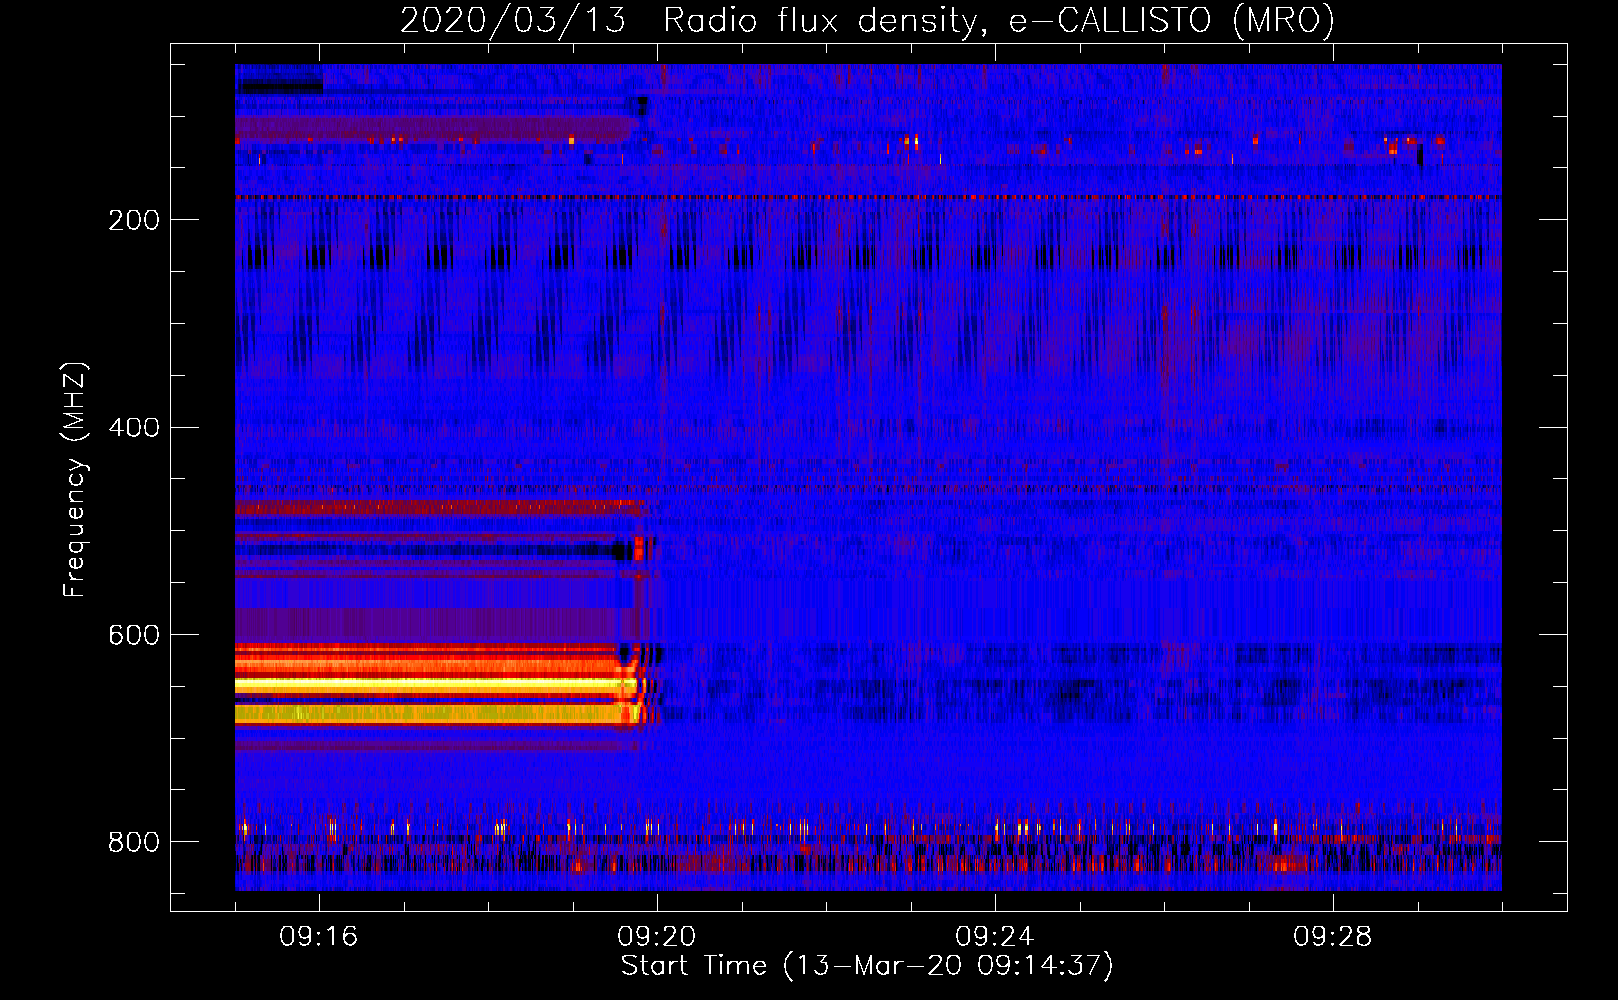Screen dimensions: 1618x1000
Task: Click the 09:28 time tick label
Action: tap(1333, 937)
